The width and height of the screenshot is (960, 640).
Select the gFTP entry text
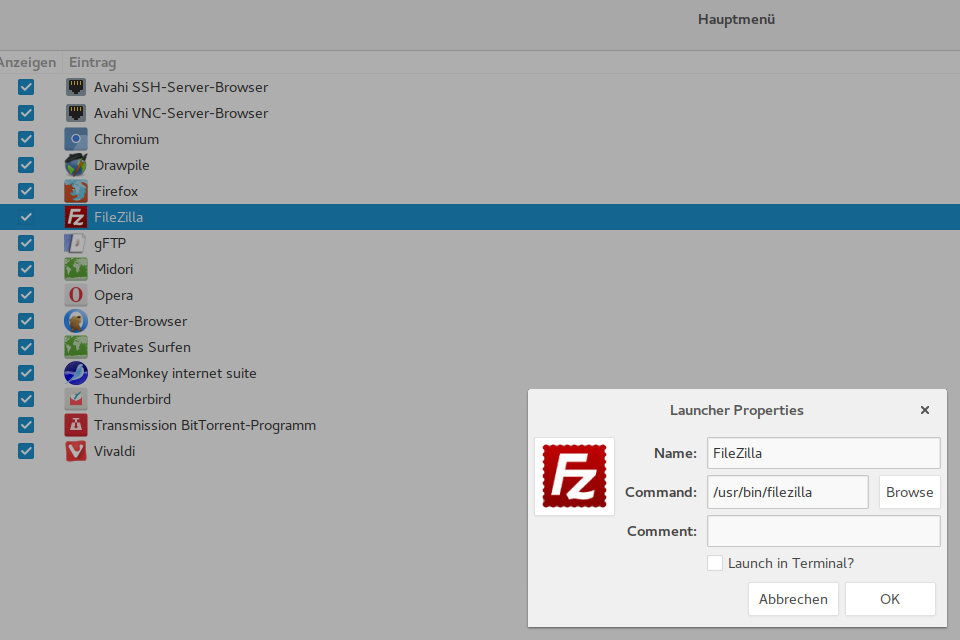pos(110,243)
